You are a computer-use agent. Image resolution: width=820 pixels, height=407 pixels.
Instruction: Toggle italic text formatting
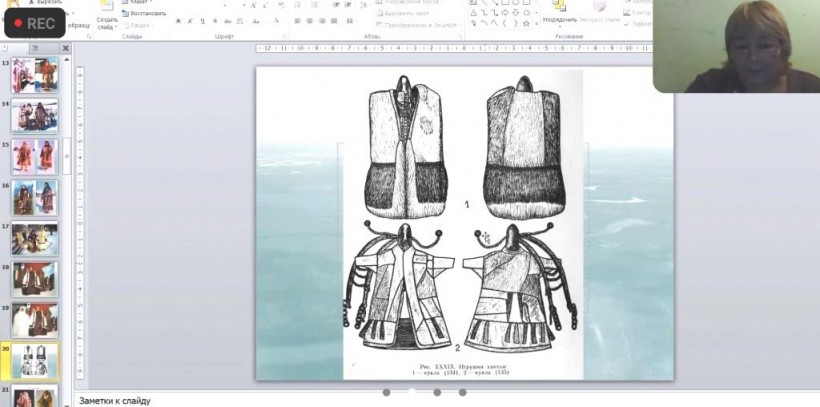(x=189, y=21)
